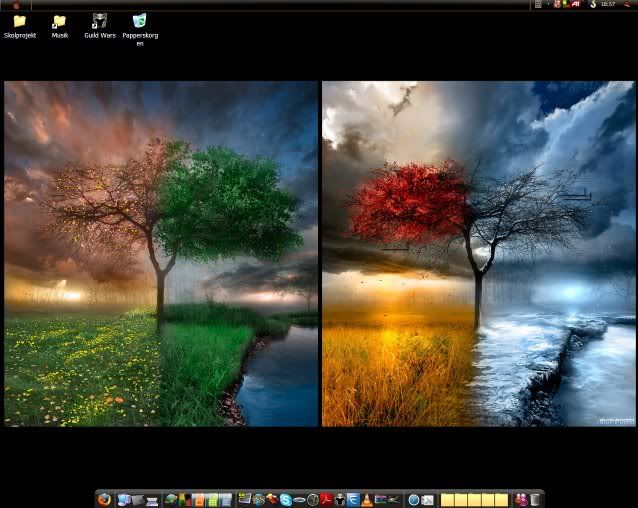Click the Apple logo menu button
This screenshot has width=638, height=508.
16,4
